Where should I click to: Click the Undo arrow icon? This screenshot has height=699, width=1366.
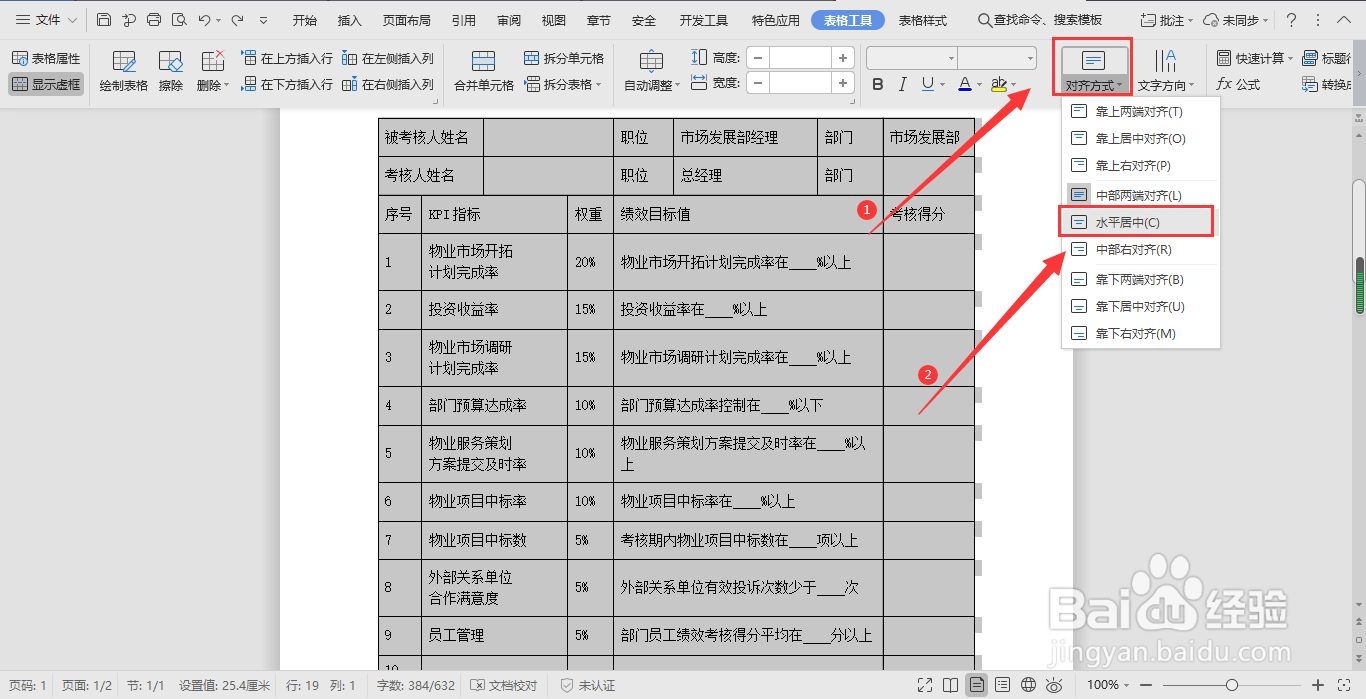click(204, 20)
